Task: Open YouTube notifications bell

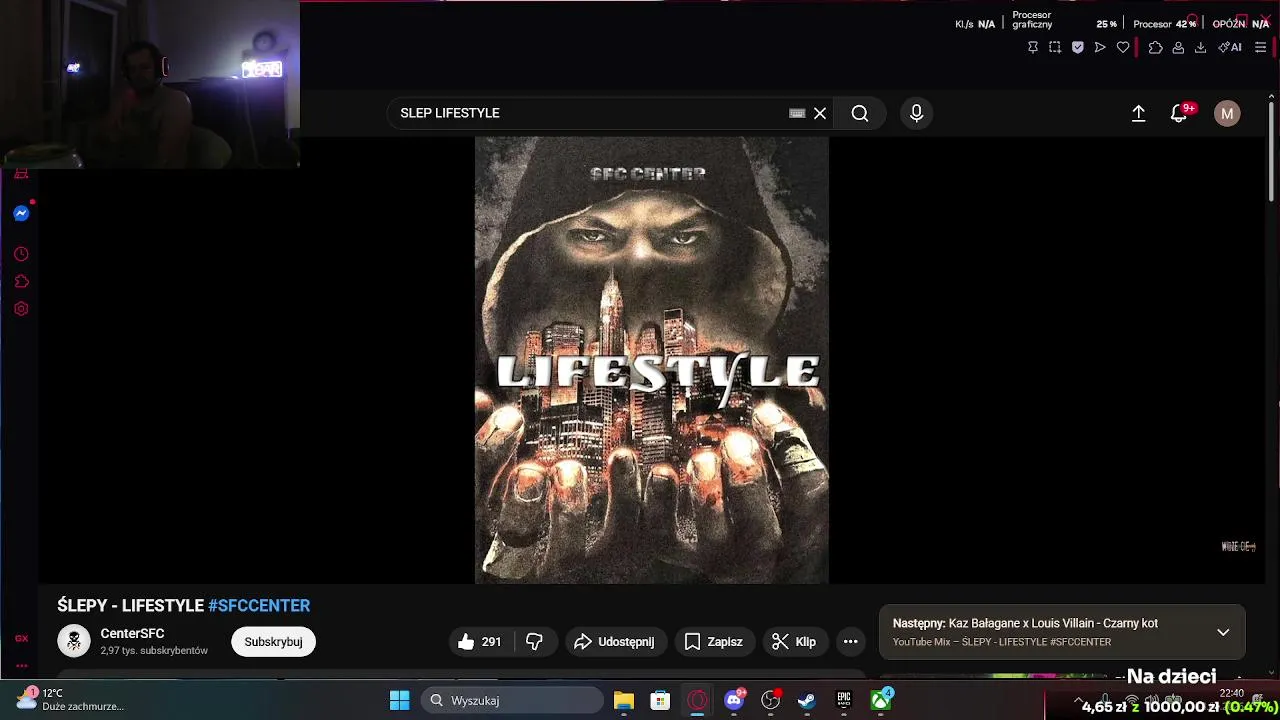Action: [x=1179, y=113]
